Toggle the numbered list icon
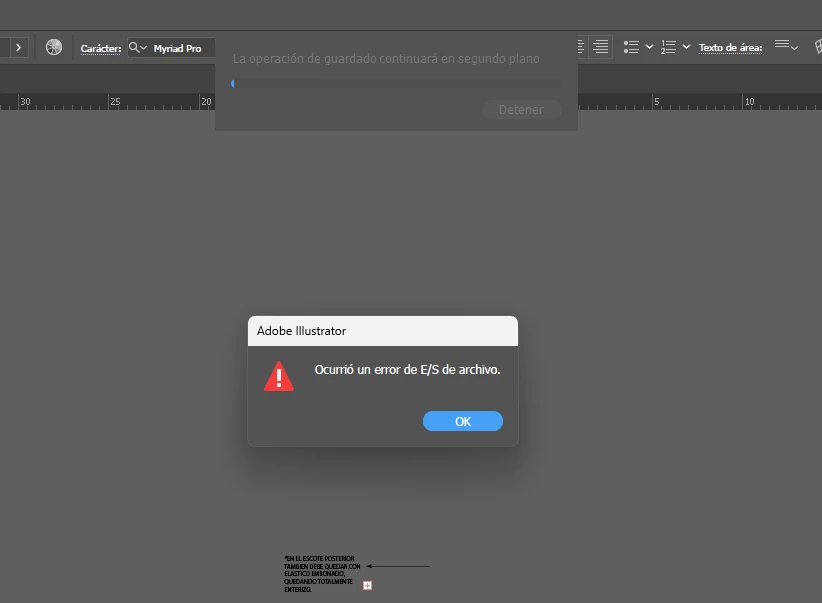822x603 pixels. pyautogui.click(x=668, y=47)
